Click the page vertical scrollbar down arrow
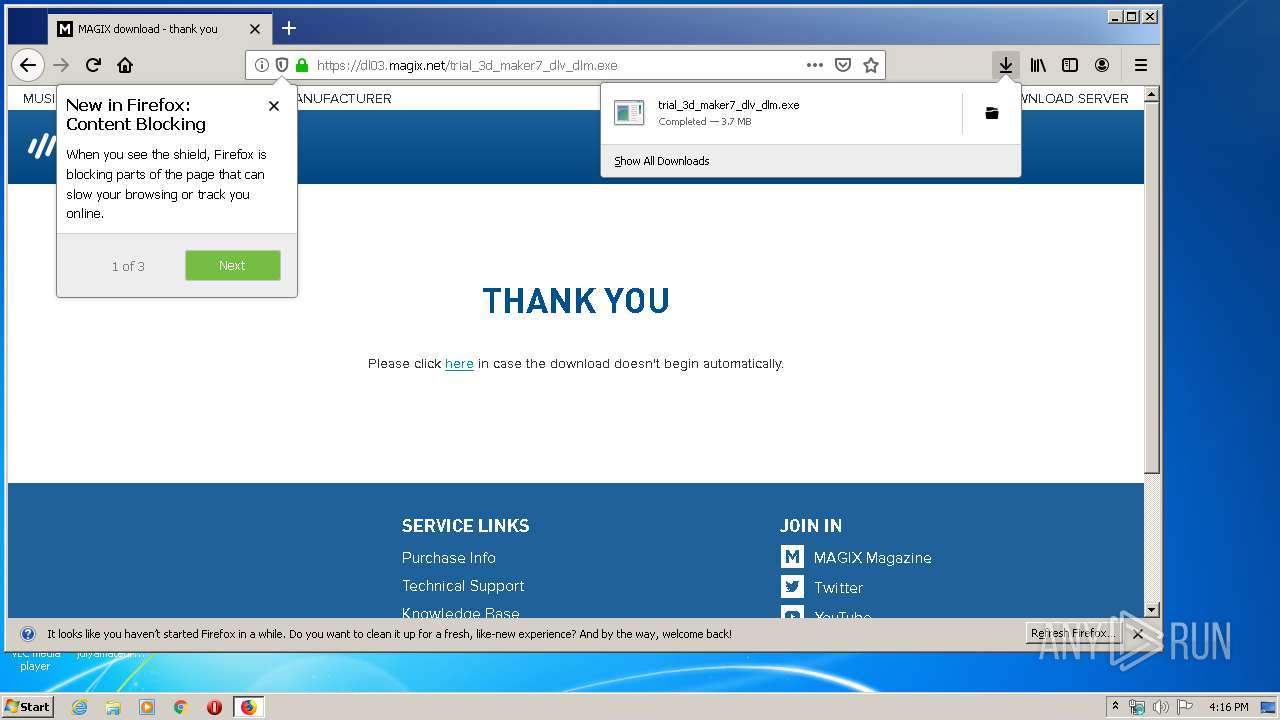The image size is (1280, 720). [1152, 610]
